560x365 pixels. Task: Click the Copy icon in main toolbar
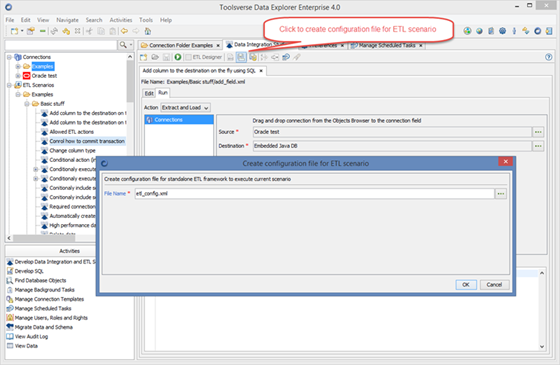click(101, 31)
